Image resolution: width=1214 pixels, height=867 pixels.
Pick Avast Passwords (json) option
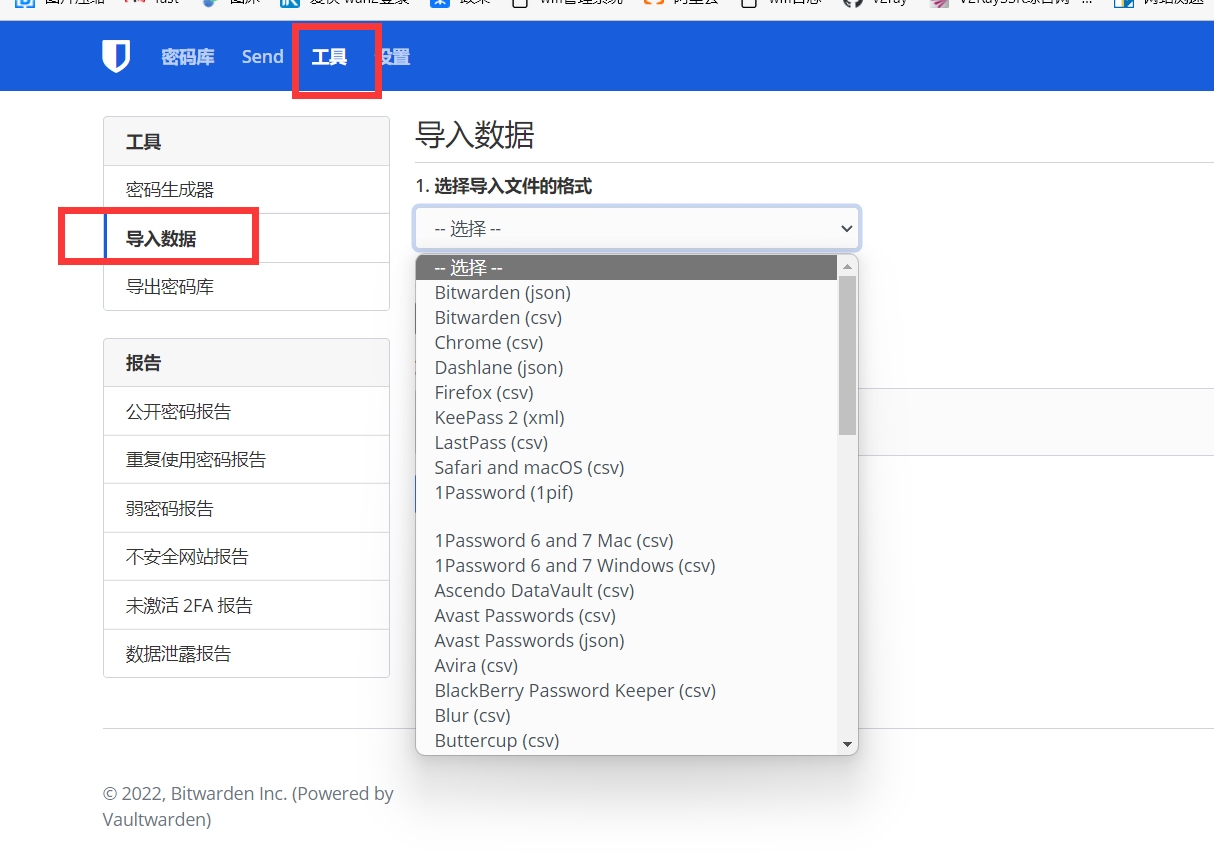(627, 641)
